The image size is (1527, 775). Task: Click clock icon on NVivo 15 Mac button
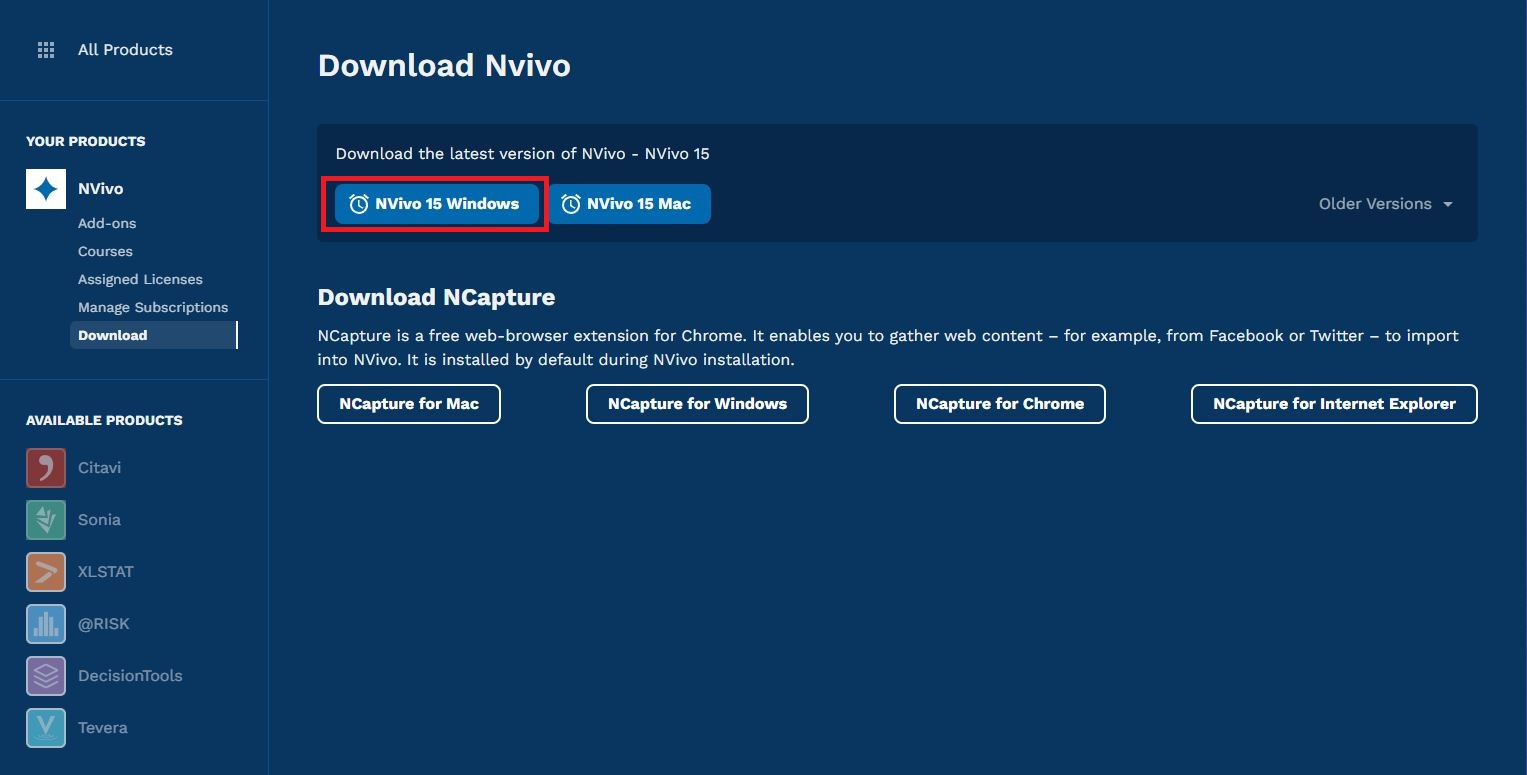tap(571, 204)
